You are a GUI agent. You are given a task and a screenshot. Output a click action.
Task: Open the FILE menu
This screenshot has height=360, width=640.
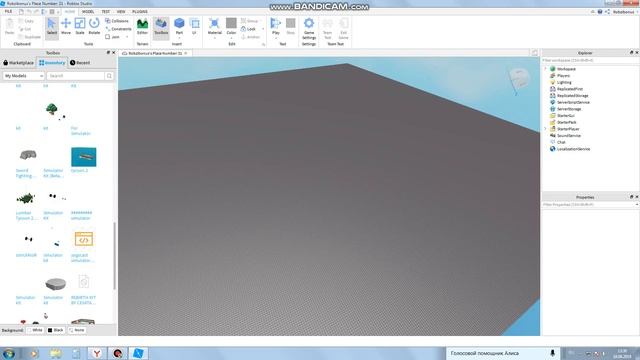click(8, 12)
